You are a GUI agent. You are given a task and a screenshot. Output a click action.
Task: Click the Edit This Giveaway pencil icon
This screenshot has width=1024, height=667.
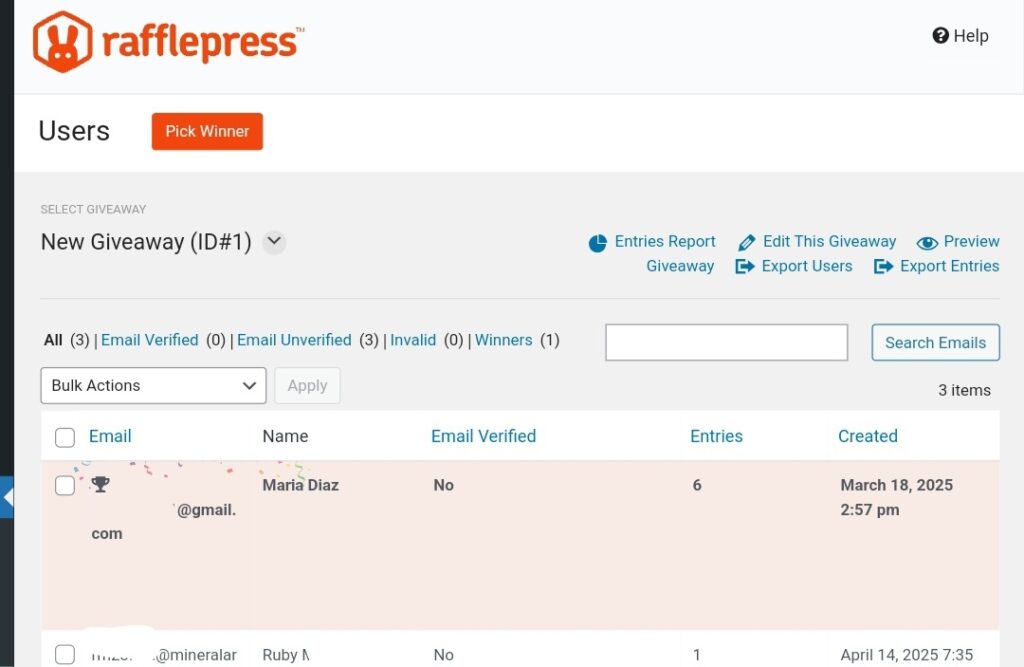tap(747, 243)
